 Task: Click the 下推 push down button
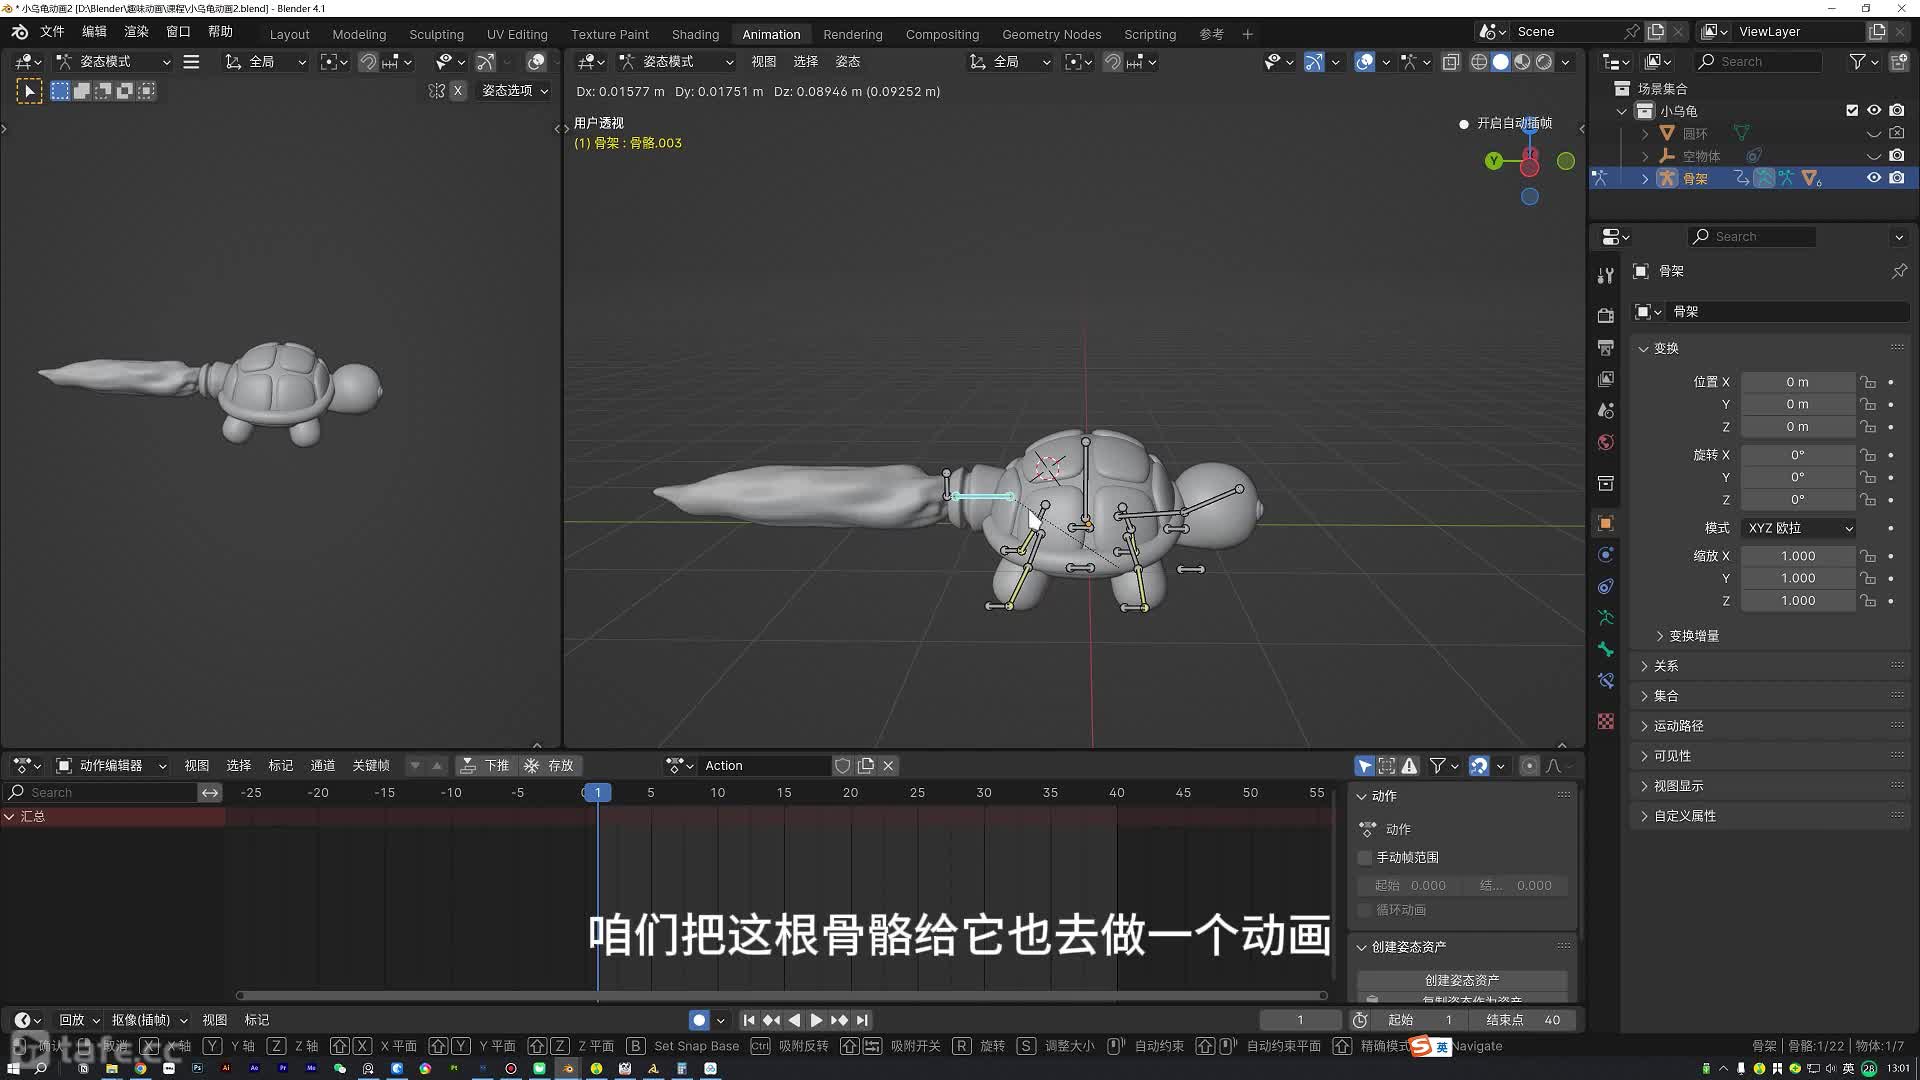(485, 766)
